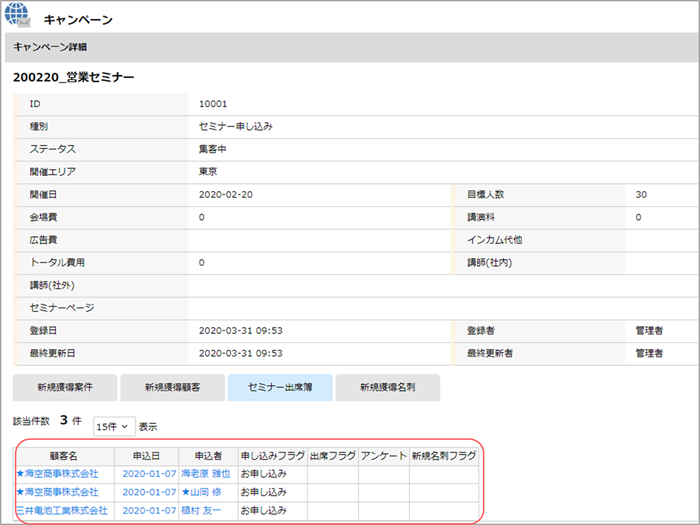The image size is (700, 525).
Task: Open 2020-01-07 date link in 植村 友一 row
Action: (149, 510)
